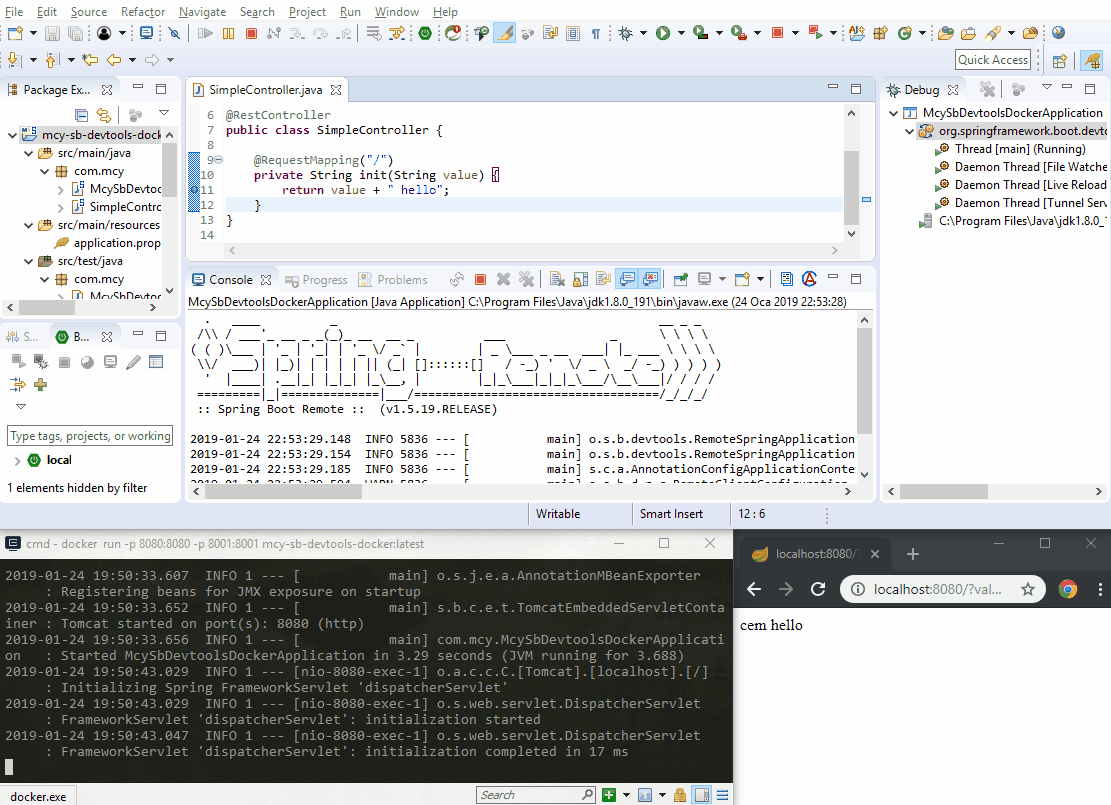Click the green Run launch button
Viewport: 1111px width, 805px height.
coord(662,34)
